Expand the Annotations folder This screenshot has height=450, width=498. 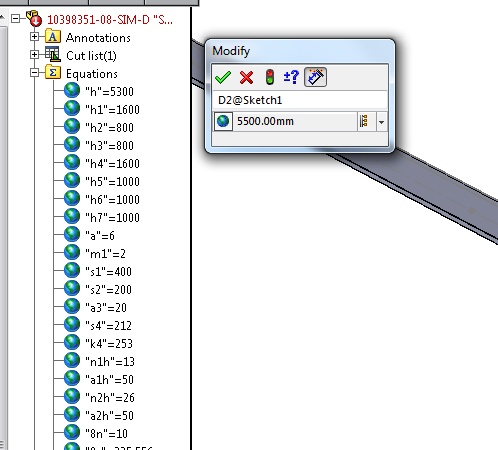[34, 37]
